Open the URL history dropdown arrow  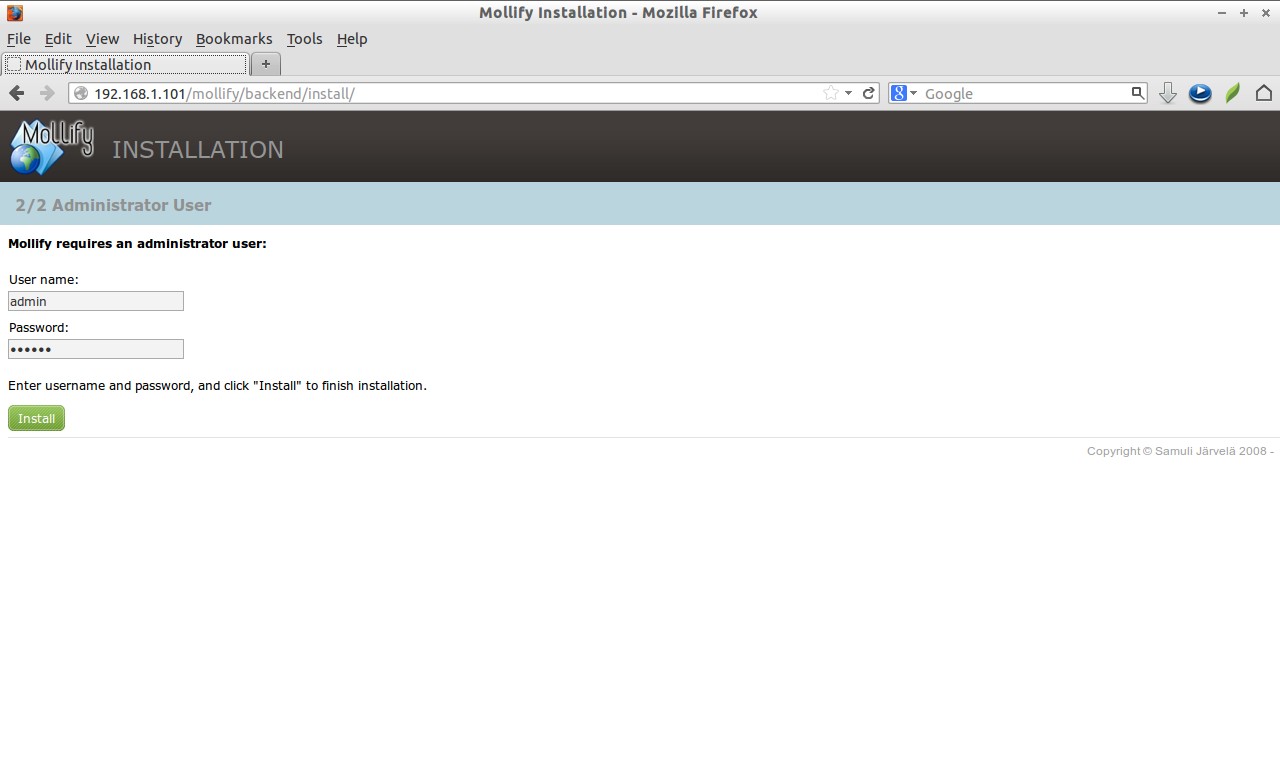point(849,93)
